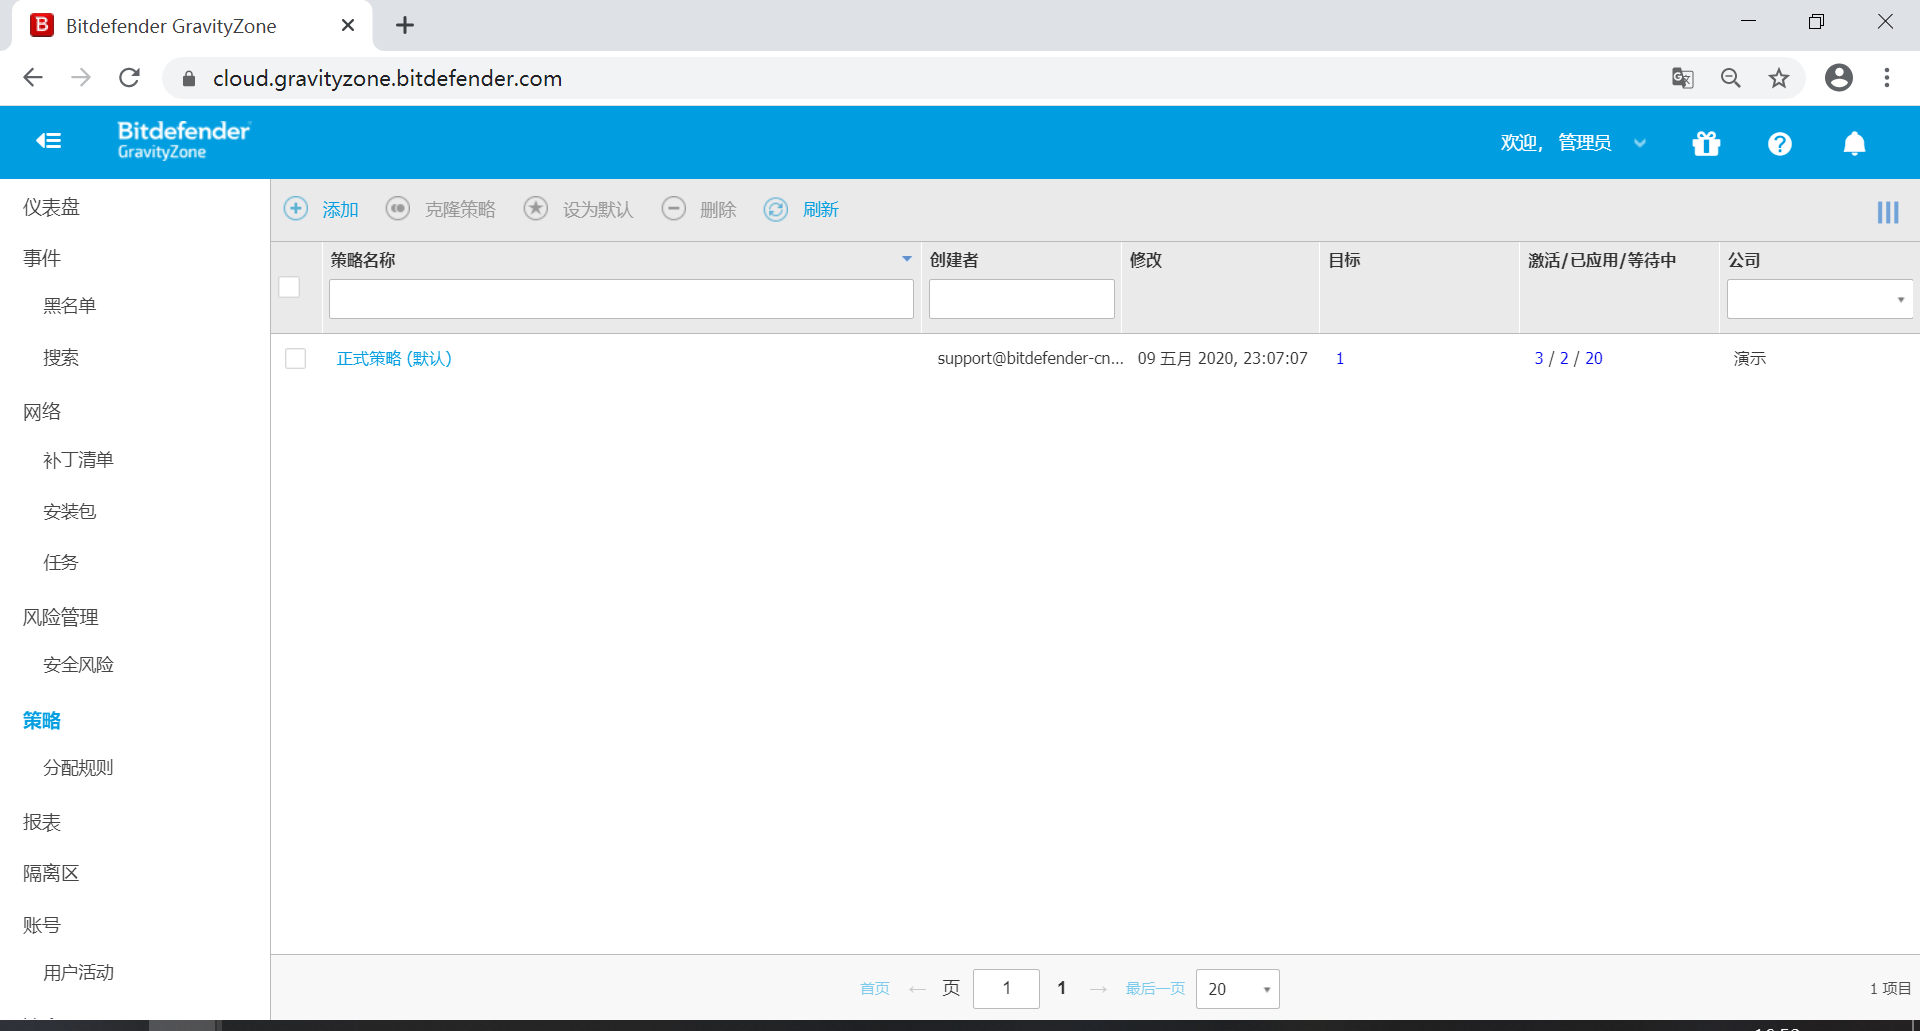Open 风险管理 in sidebar

(60, 617)
